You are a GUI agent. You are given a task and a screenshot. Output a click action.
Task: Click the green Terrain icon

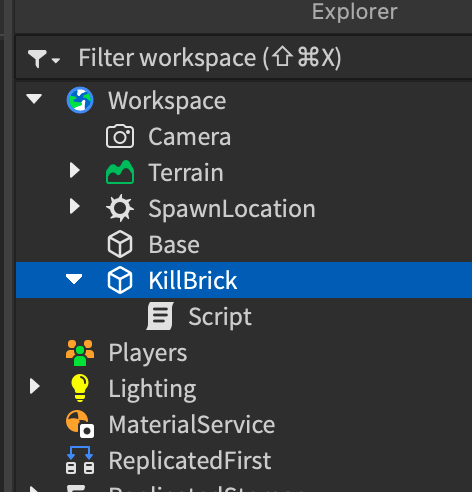click(120, 172)
